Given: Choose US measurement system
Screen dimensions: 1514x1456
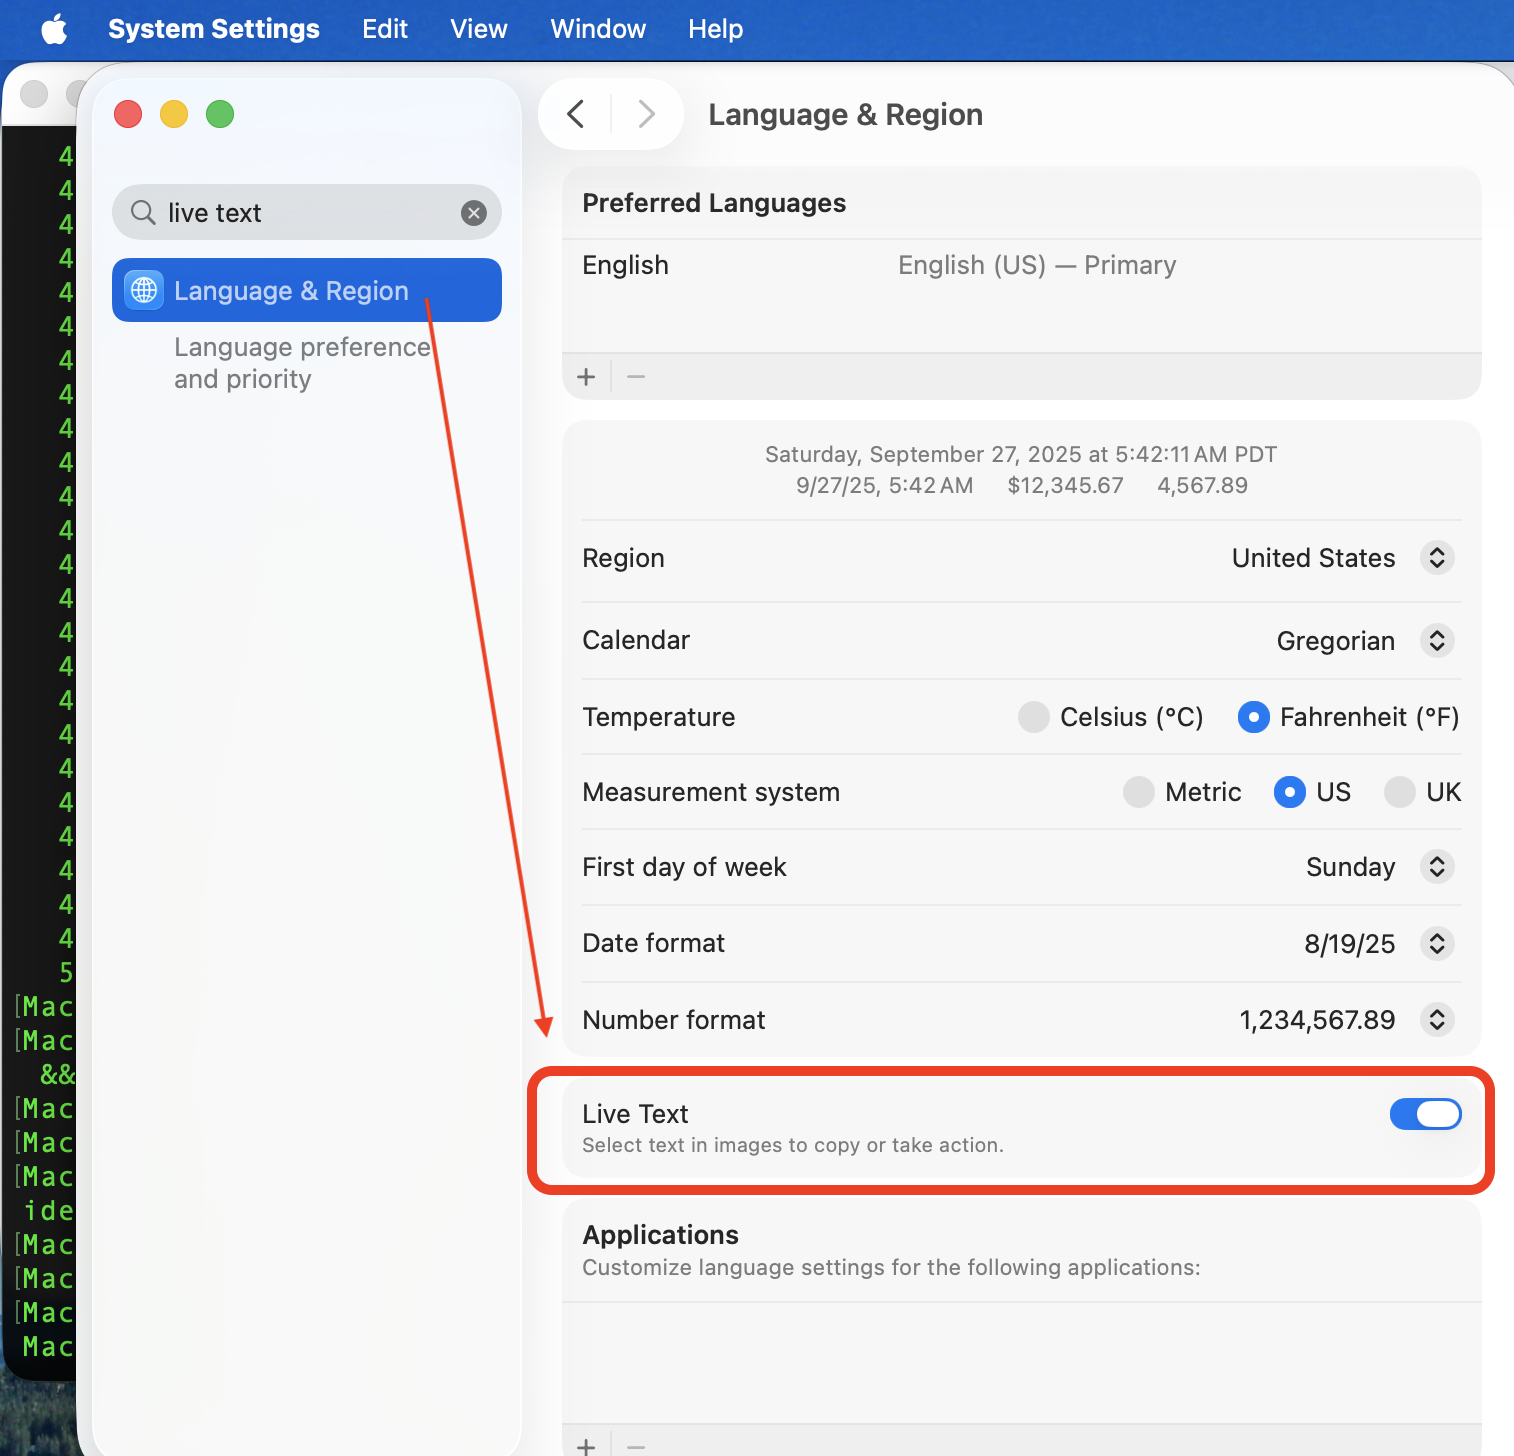Looking at the screenshot, I should [x=1290, y=792].
